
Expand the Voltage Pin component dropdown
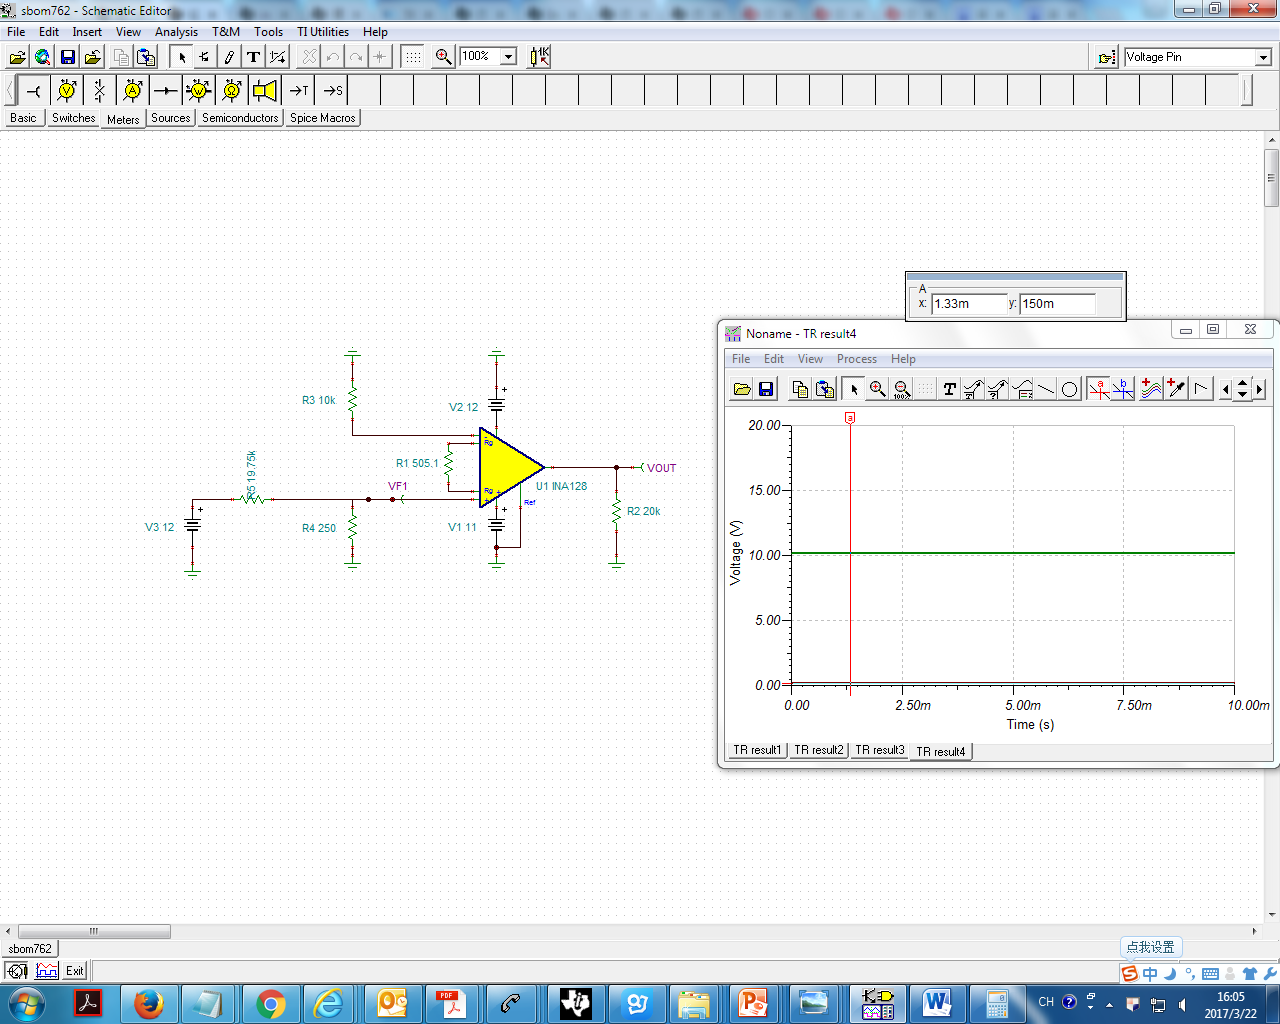coord(1263,58)
